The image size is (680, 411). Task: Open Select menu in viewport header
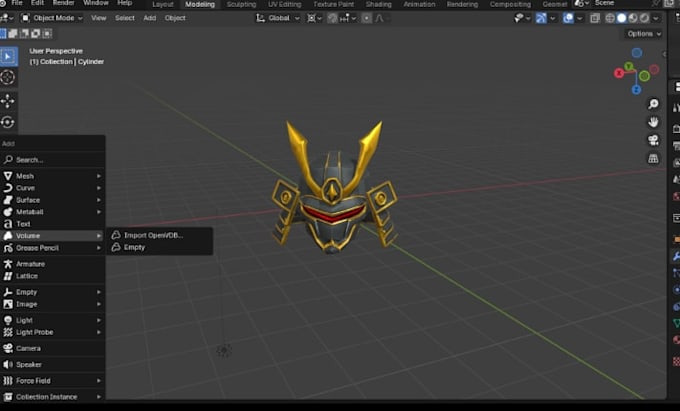[124, 18]
